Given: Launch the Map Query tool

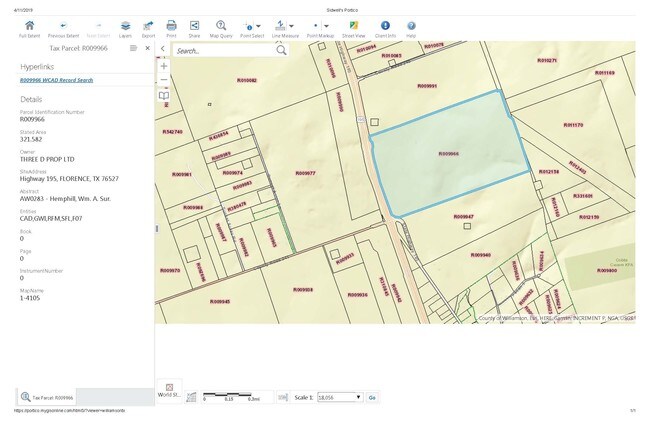Looking at the screenshot, I should 221,24.
